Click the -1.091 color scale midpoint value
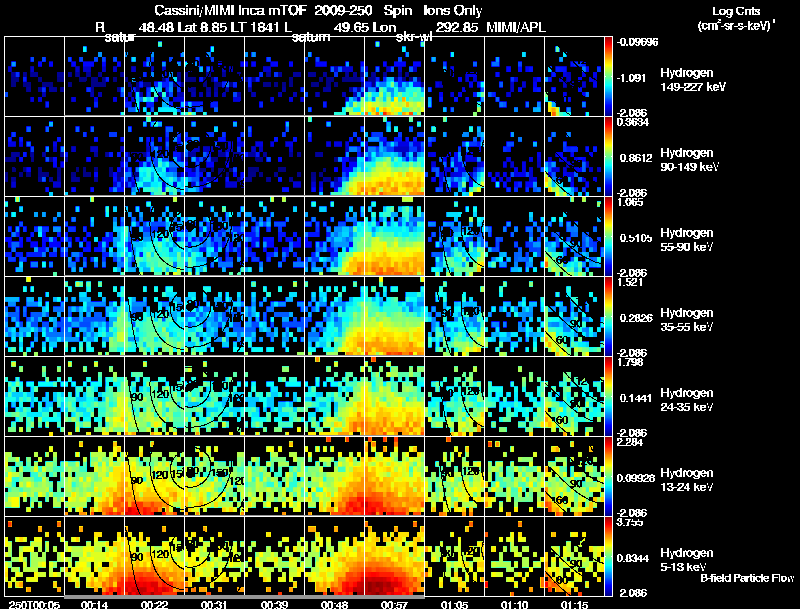800x609 pixels. 632,78
